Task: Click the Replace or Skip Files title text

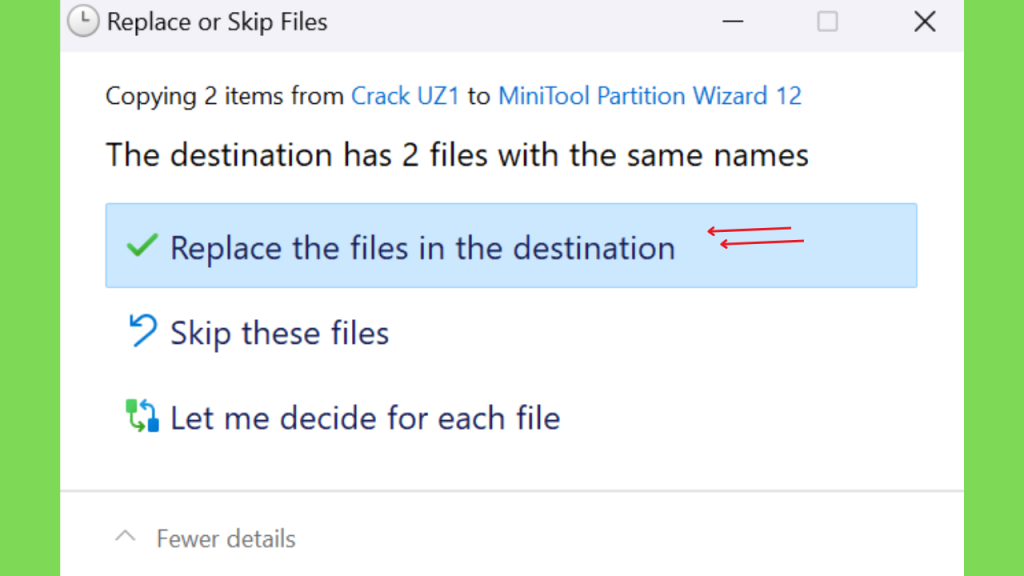Action: pyautogui.click(x=217, y=22)
